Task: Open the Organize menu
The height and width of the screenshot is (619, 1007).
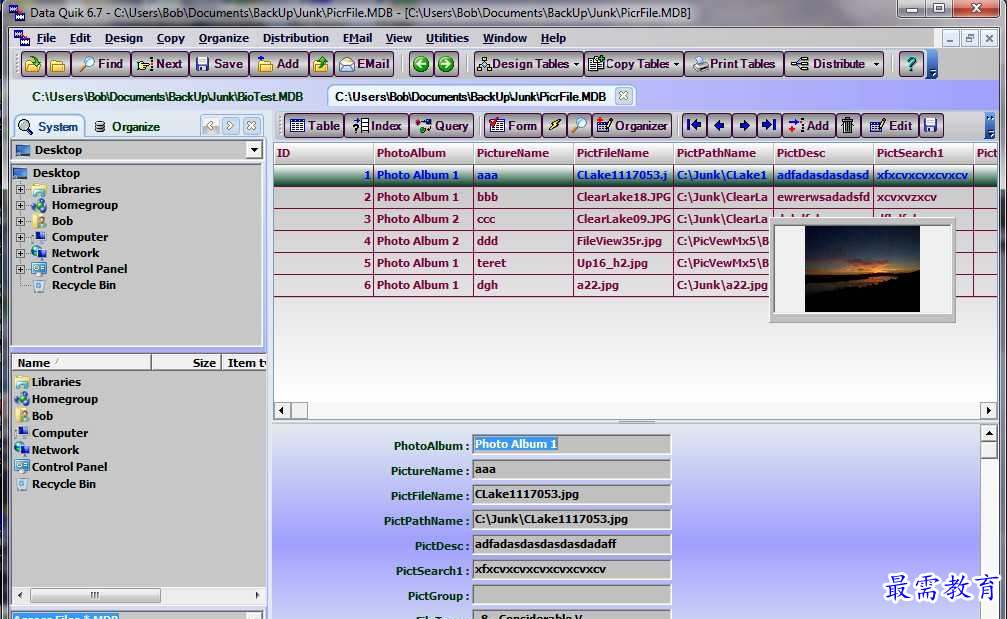Action: (223, 38)
